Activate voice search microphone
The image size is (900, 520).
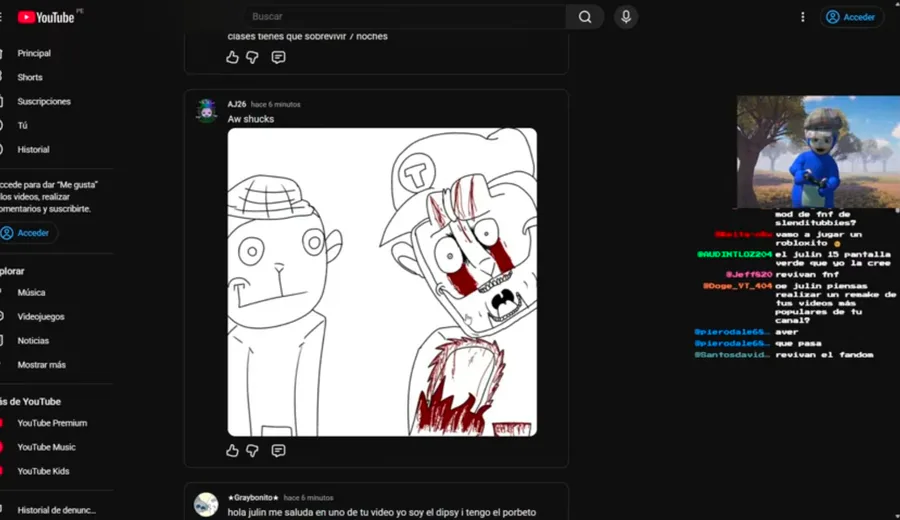point(626,17)
